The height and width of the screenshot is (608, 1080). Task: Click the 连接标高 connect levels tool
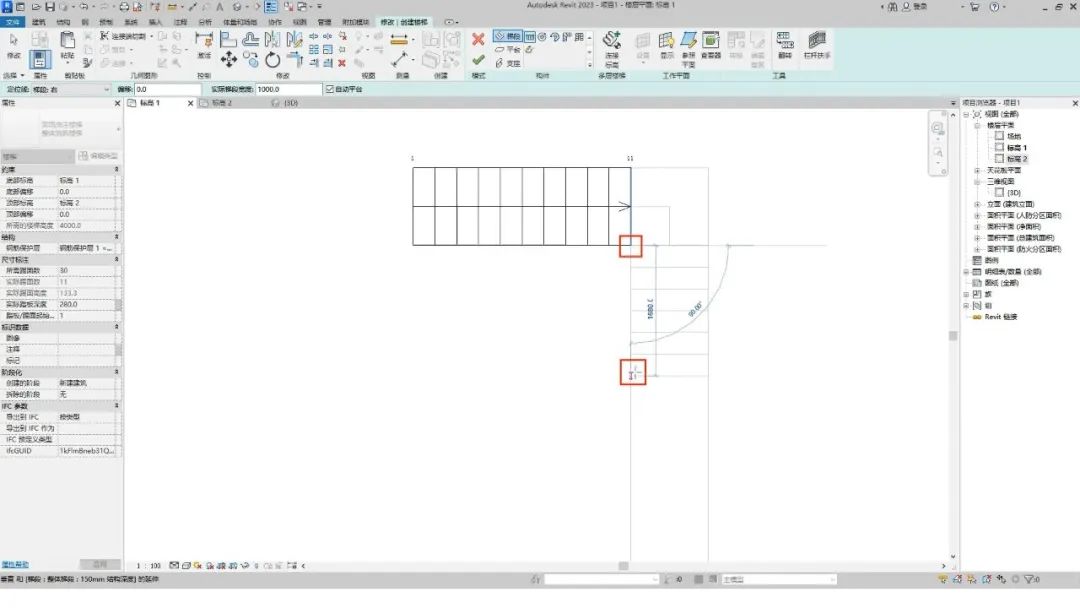click(x=612, y=45)
